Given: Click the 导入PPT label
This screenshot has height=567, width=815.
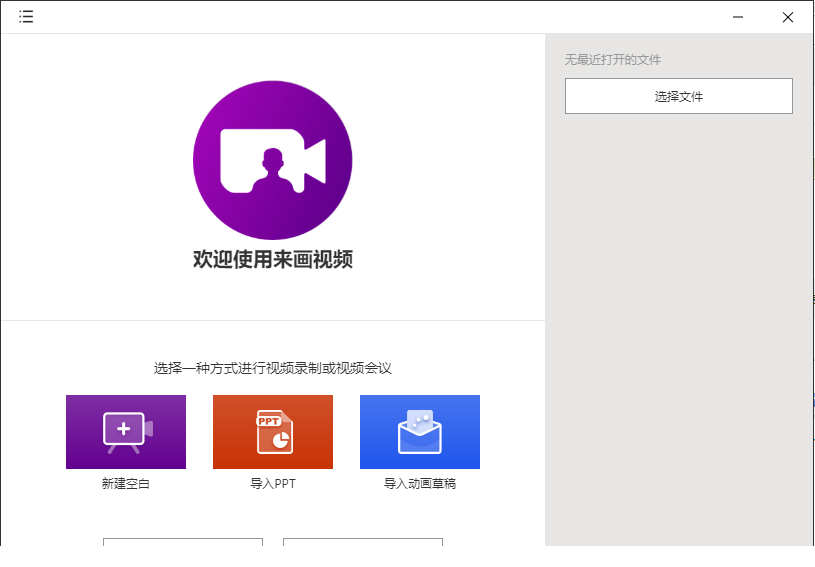Looking at the screenshot, I should [x=273, y=484].
